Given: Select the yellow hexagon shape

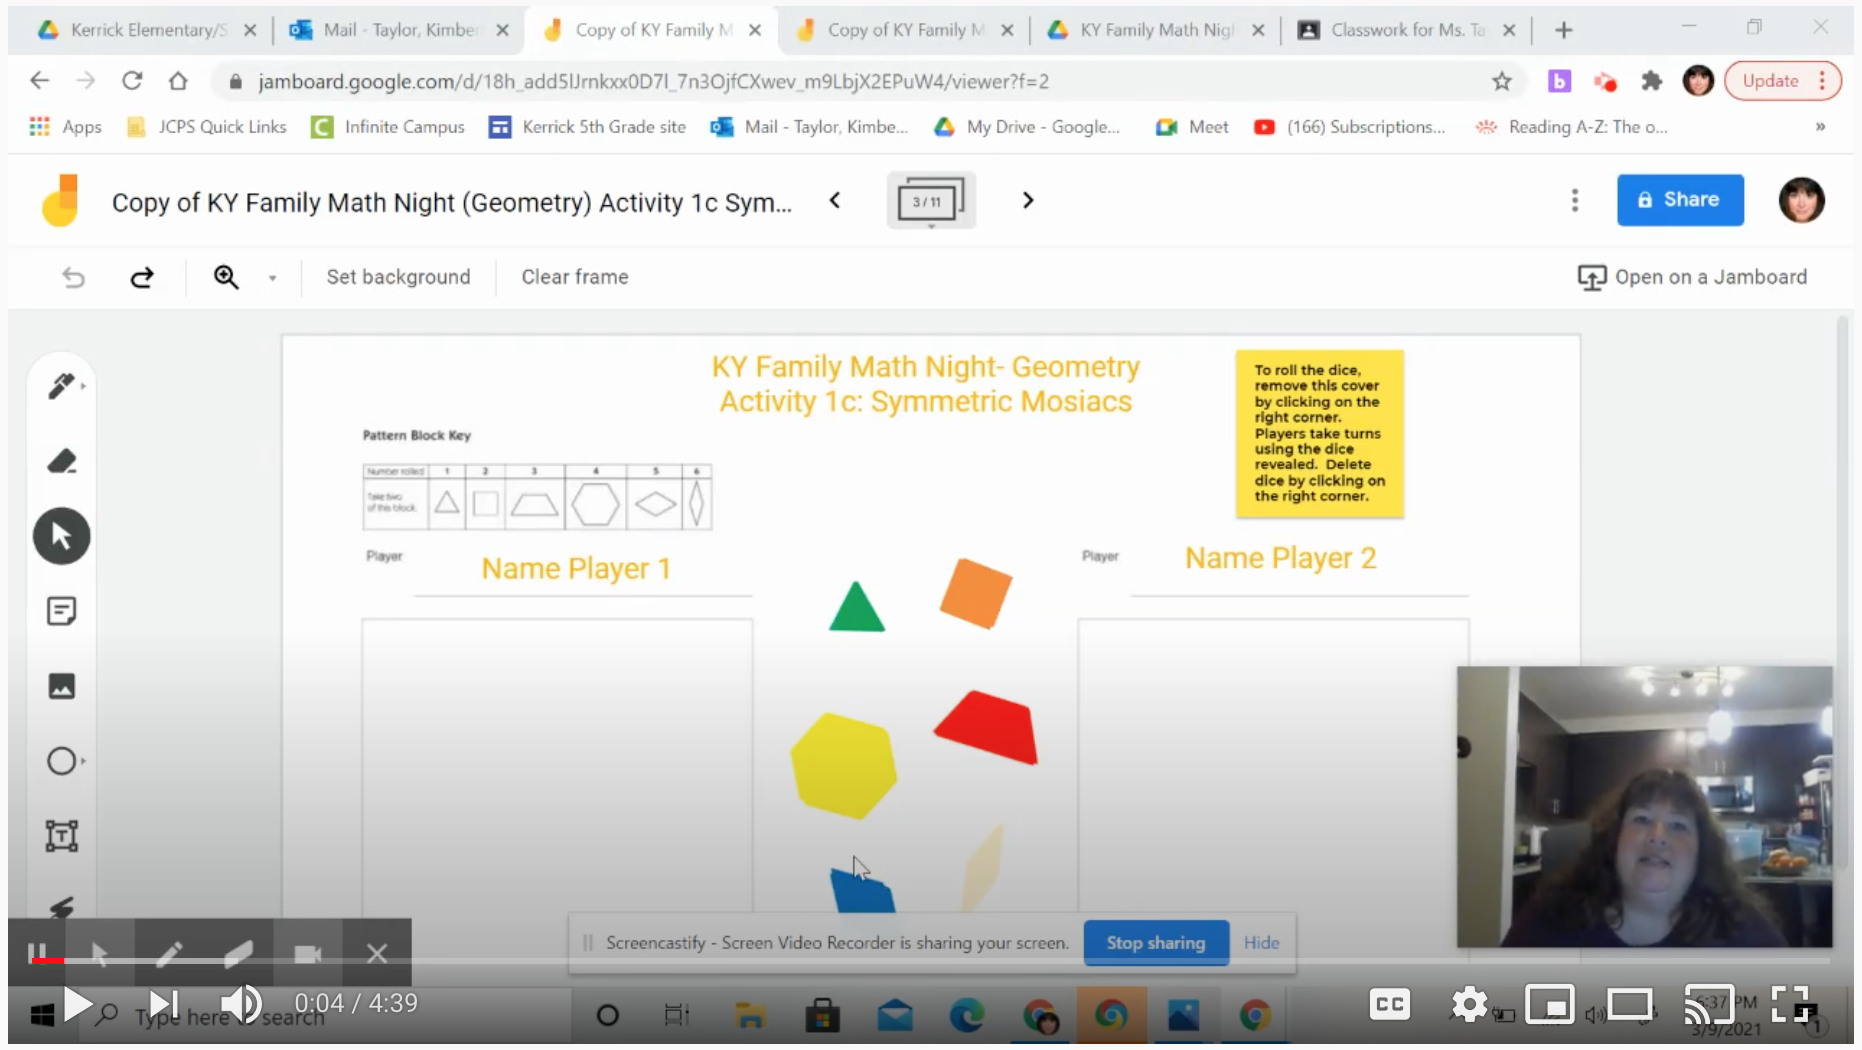Looking at the screenshot, I should click(844, 766).
